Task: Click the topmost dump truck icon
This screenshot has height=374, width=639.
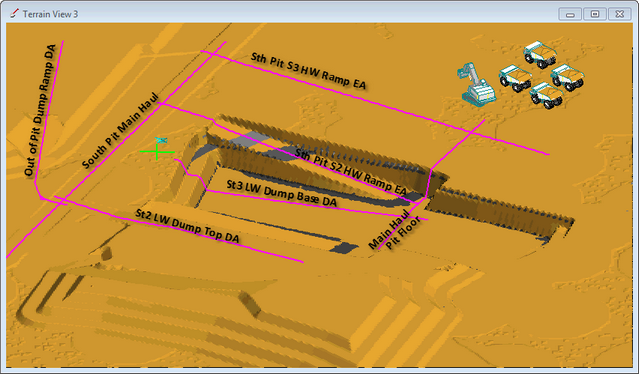Action: point(540,54)
